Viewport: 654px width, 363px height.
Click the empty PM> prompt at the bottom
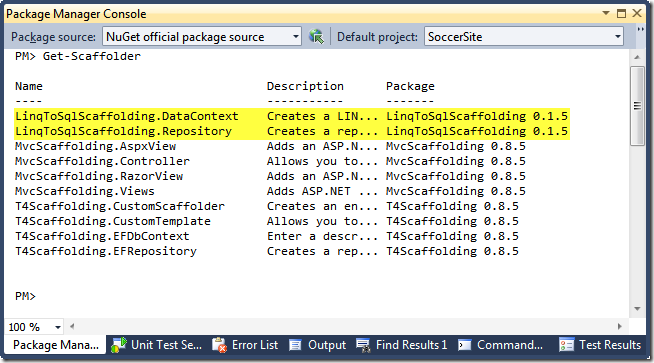pos(25,296)
